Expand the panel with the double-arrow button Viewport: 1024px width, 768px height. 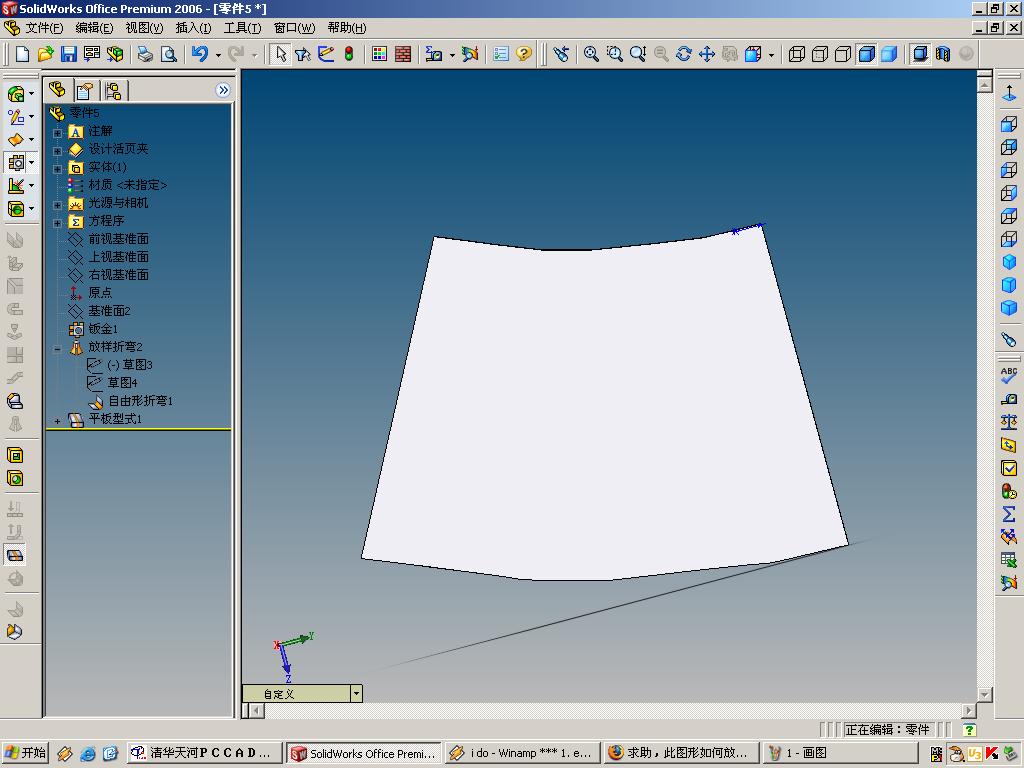point(223,90)
